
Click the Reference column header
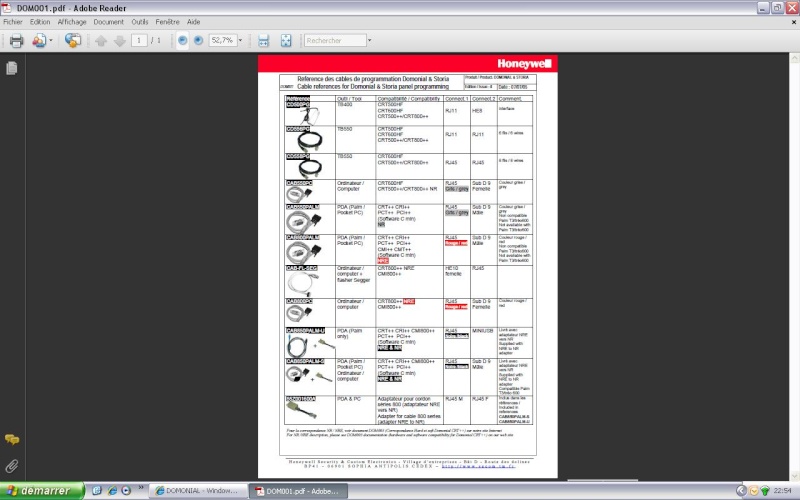(298, 99)
